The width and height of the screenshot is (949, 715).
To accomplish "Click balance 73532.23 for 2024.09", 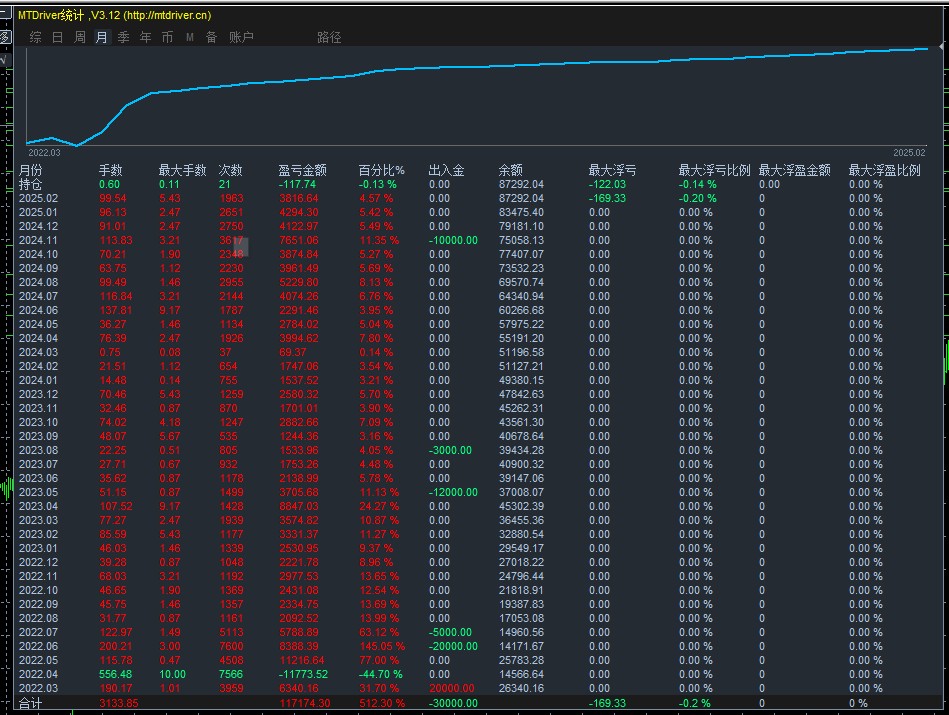I will click(521, 268).
